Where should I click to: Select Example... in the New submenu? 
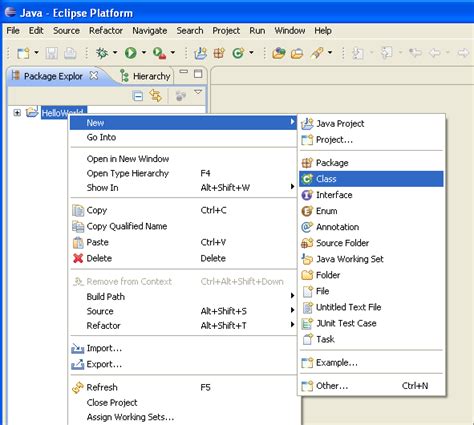click(x=371, y=362)
